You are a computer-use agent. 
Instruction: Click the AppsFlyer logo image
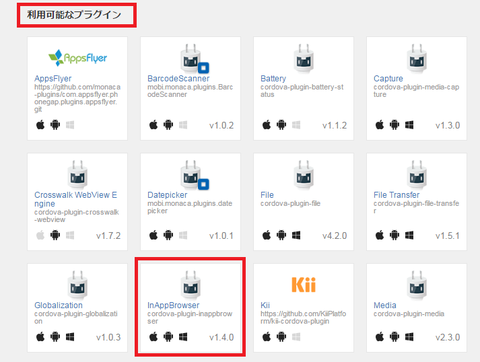77,58
